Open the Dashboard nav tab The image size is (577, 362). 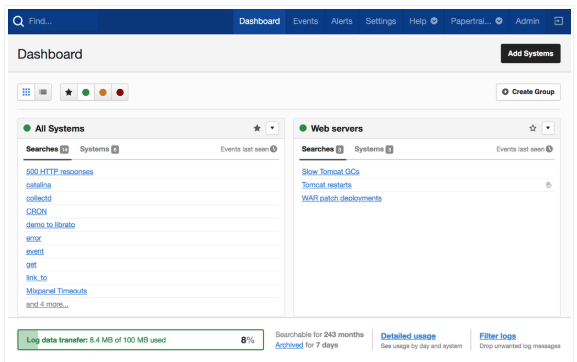[x=259, y=21]
